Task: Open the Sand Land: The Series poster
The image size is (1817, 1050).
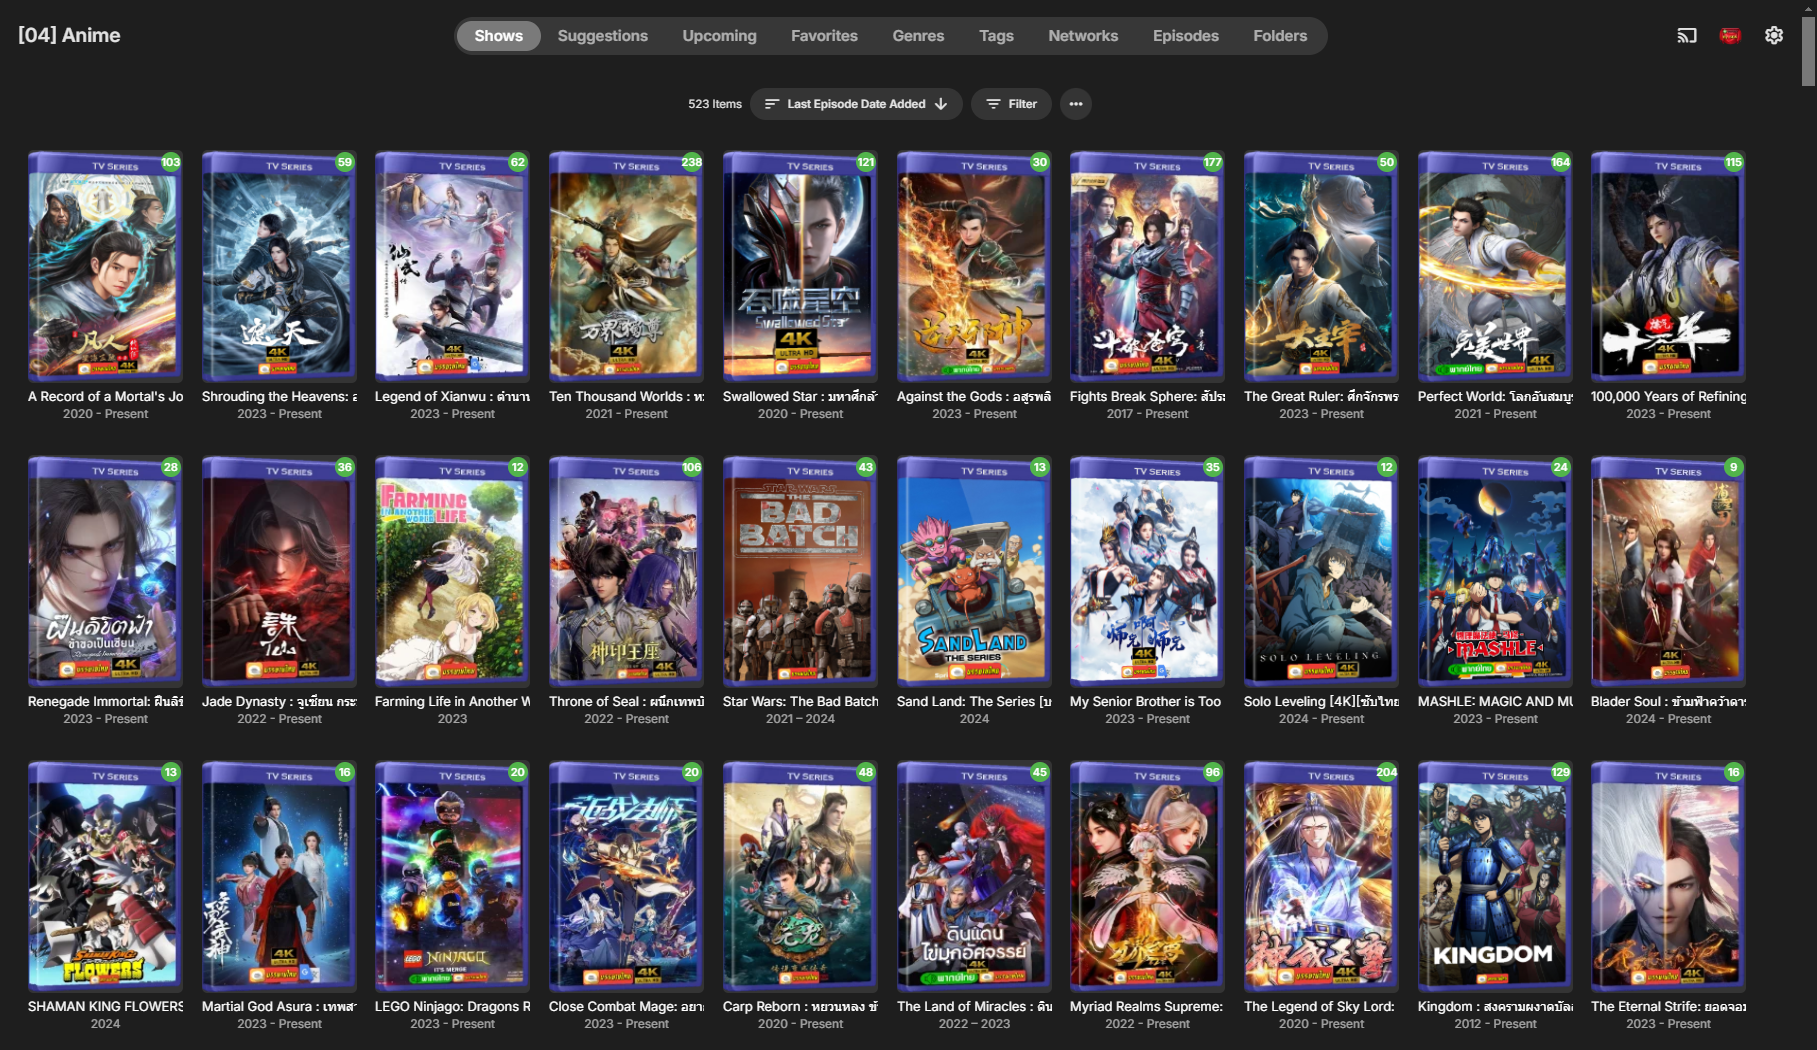Action: (974, 571)
